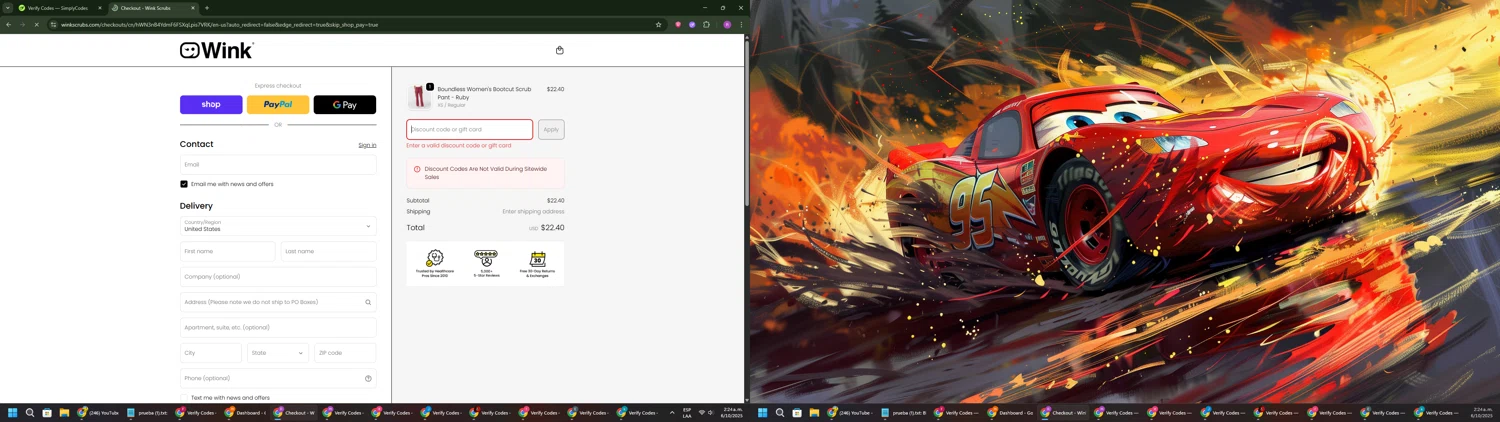Click the ESP LAA language indicator
This screenshot has height=422, width=1500.
coord(687,412)
